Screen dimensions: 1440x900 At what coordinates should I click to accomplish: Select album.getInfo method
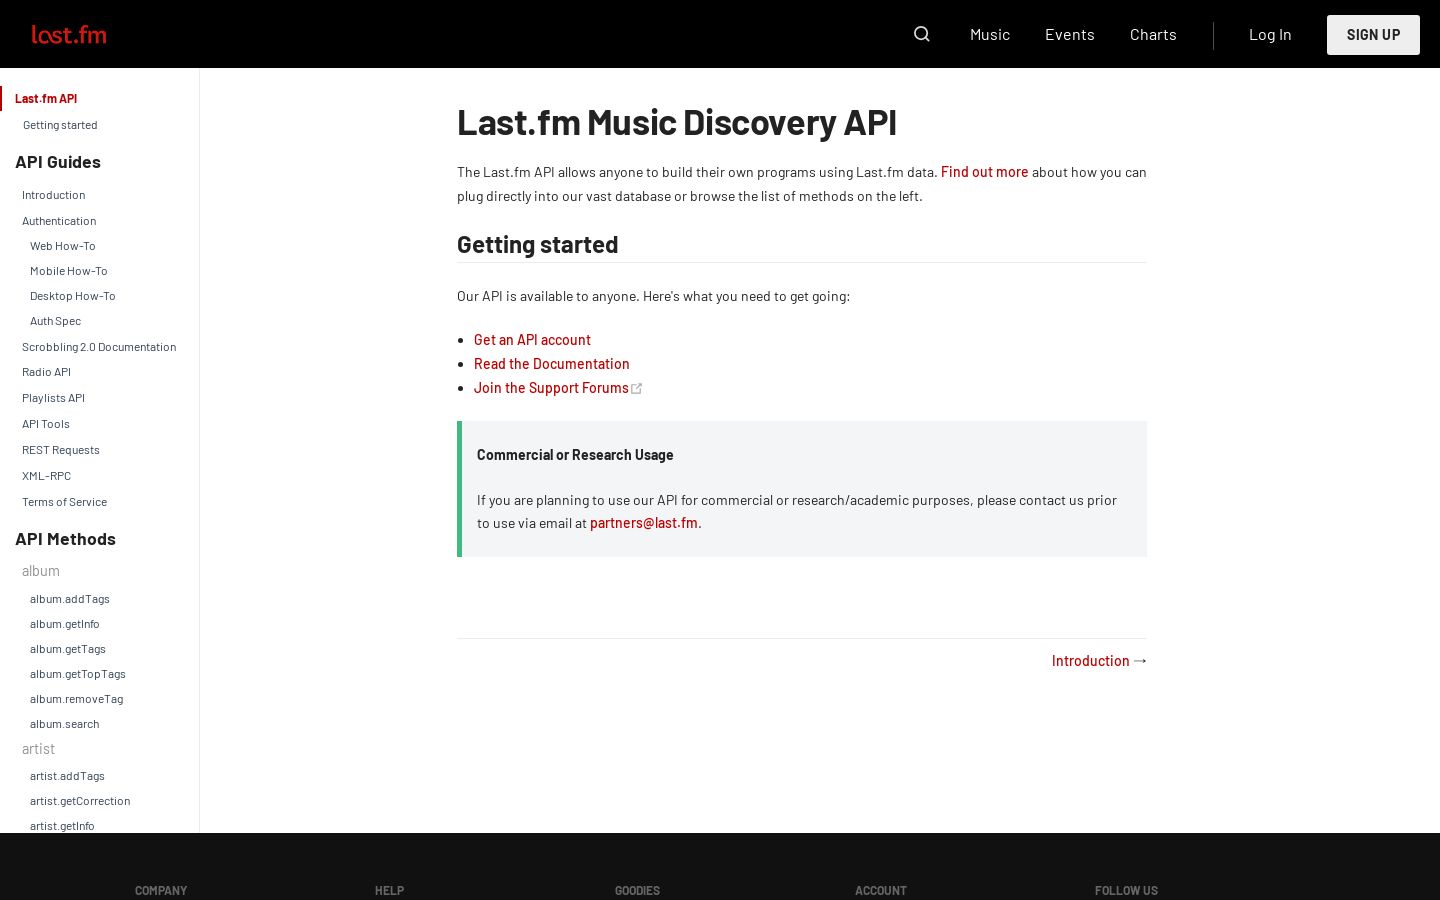click(x=65, y=624)
